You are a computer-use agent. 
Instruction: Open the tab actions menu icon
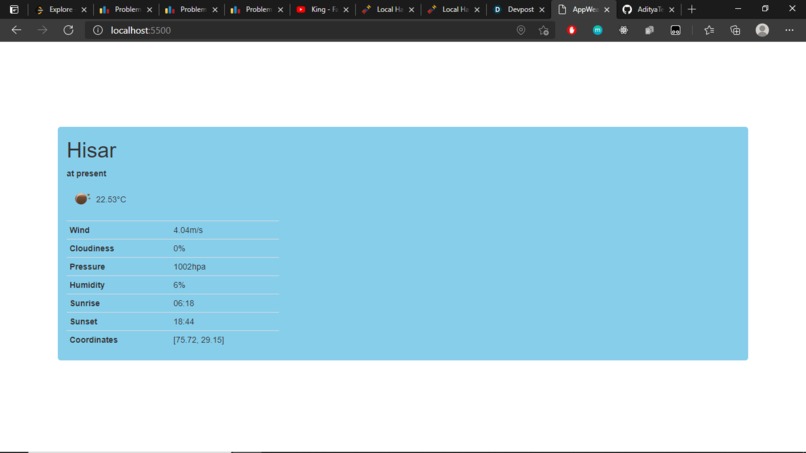(x=14, y=9)
